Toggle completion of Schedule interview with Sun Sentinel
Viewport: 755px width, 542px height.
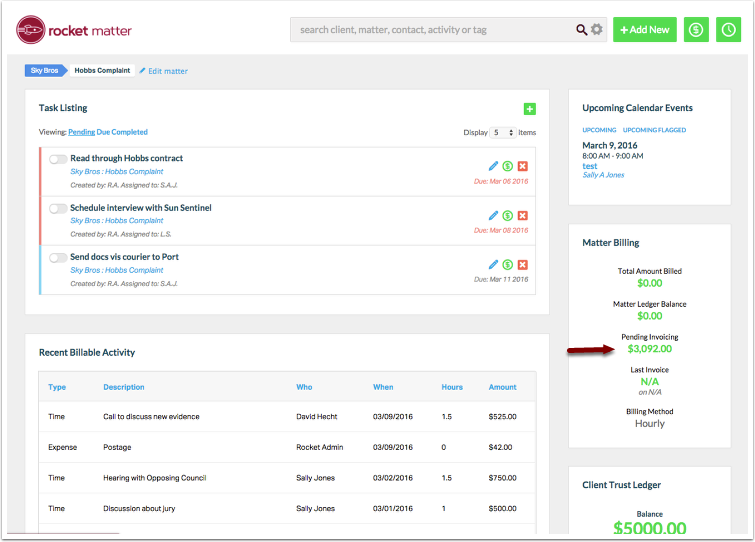coord(58,208)
